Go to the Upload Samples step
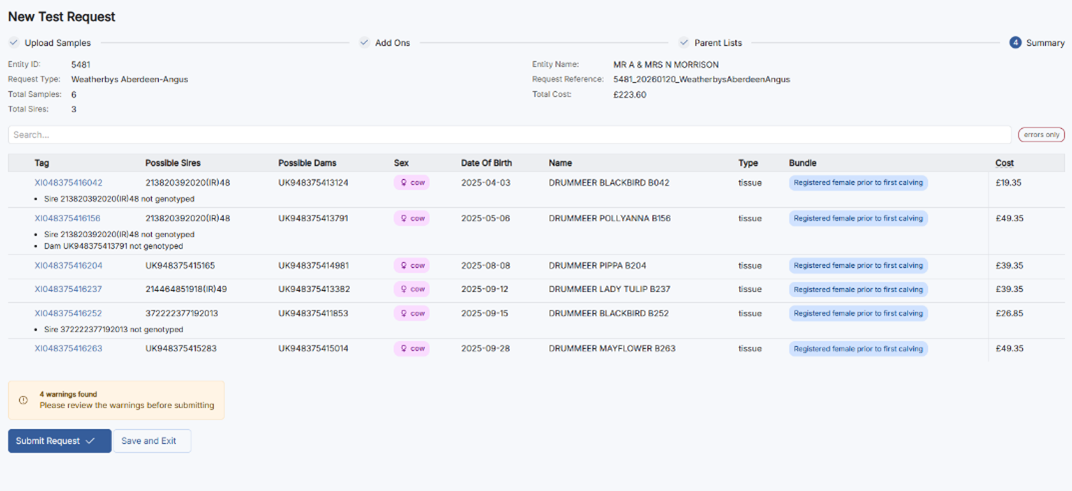 pyautogui.click(x=57, y=42)
